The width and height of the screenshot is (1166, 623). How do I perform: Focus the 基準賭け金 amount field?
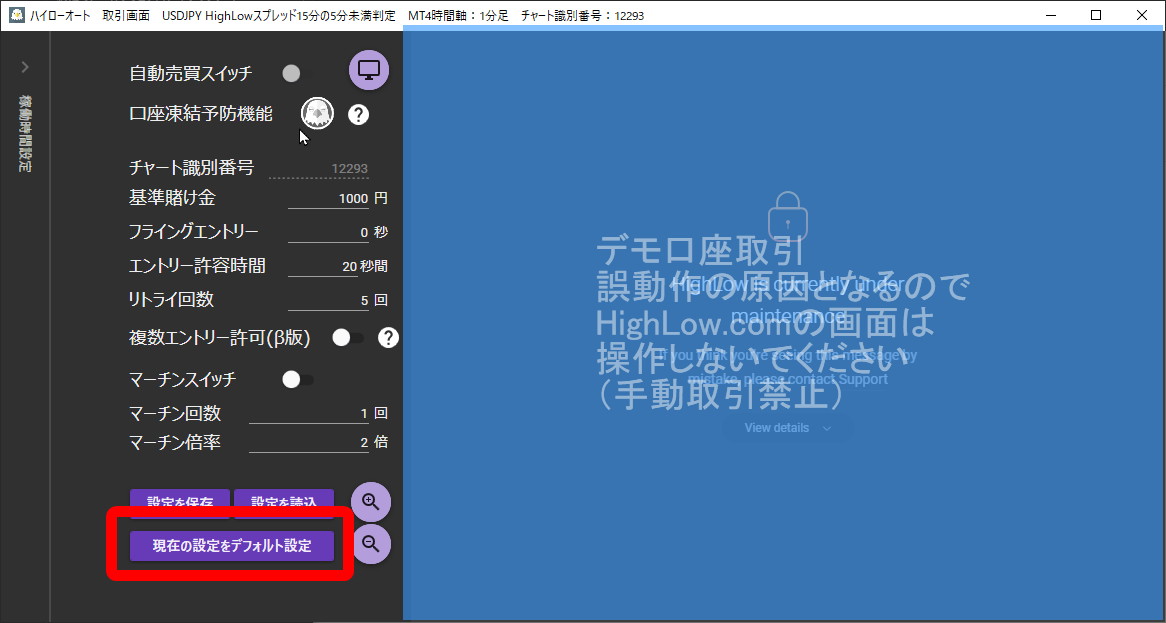pos(328,198)
